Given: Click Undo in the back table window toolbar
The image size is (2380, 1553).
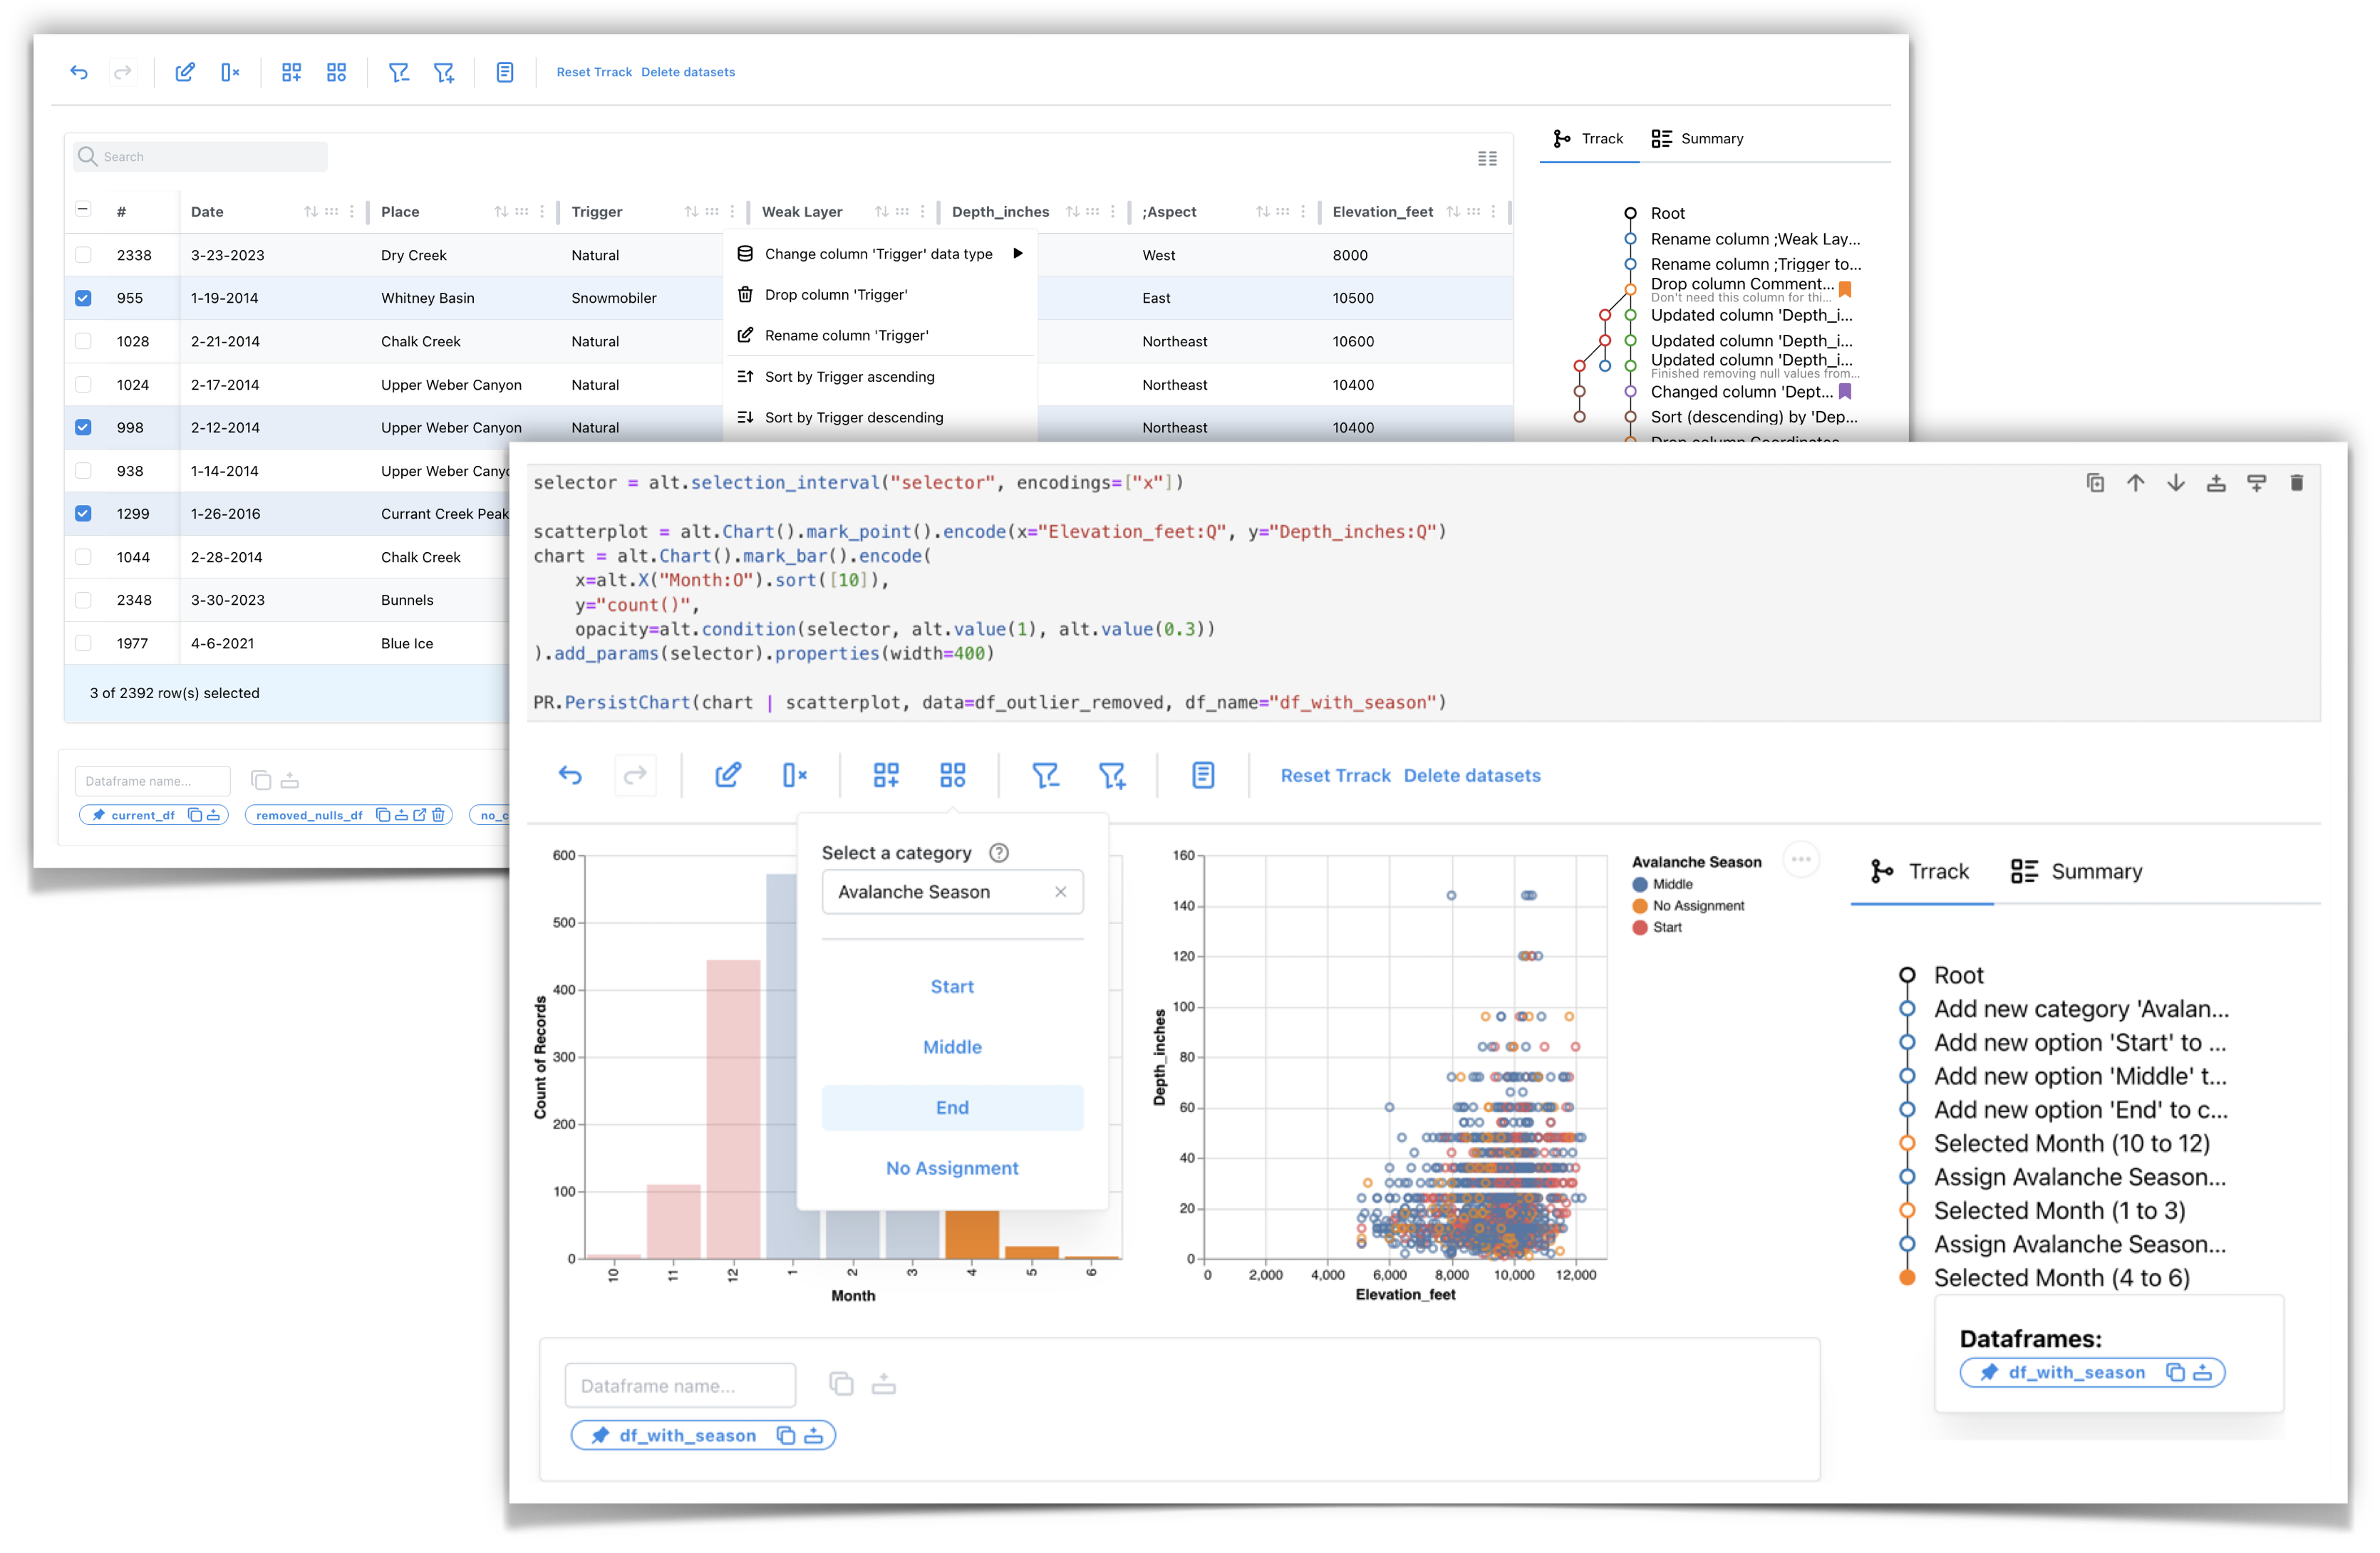Looking at the screenshot, I should pos(79,72).
